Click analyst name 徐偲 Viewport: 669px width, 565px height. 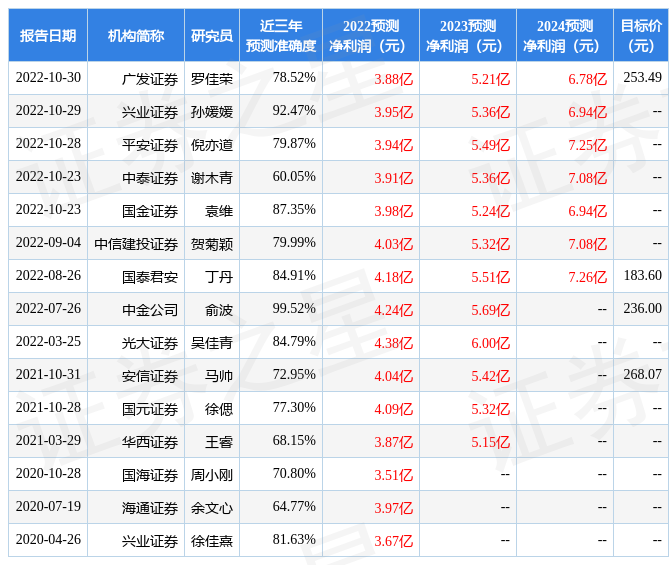point(219,409)
